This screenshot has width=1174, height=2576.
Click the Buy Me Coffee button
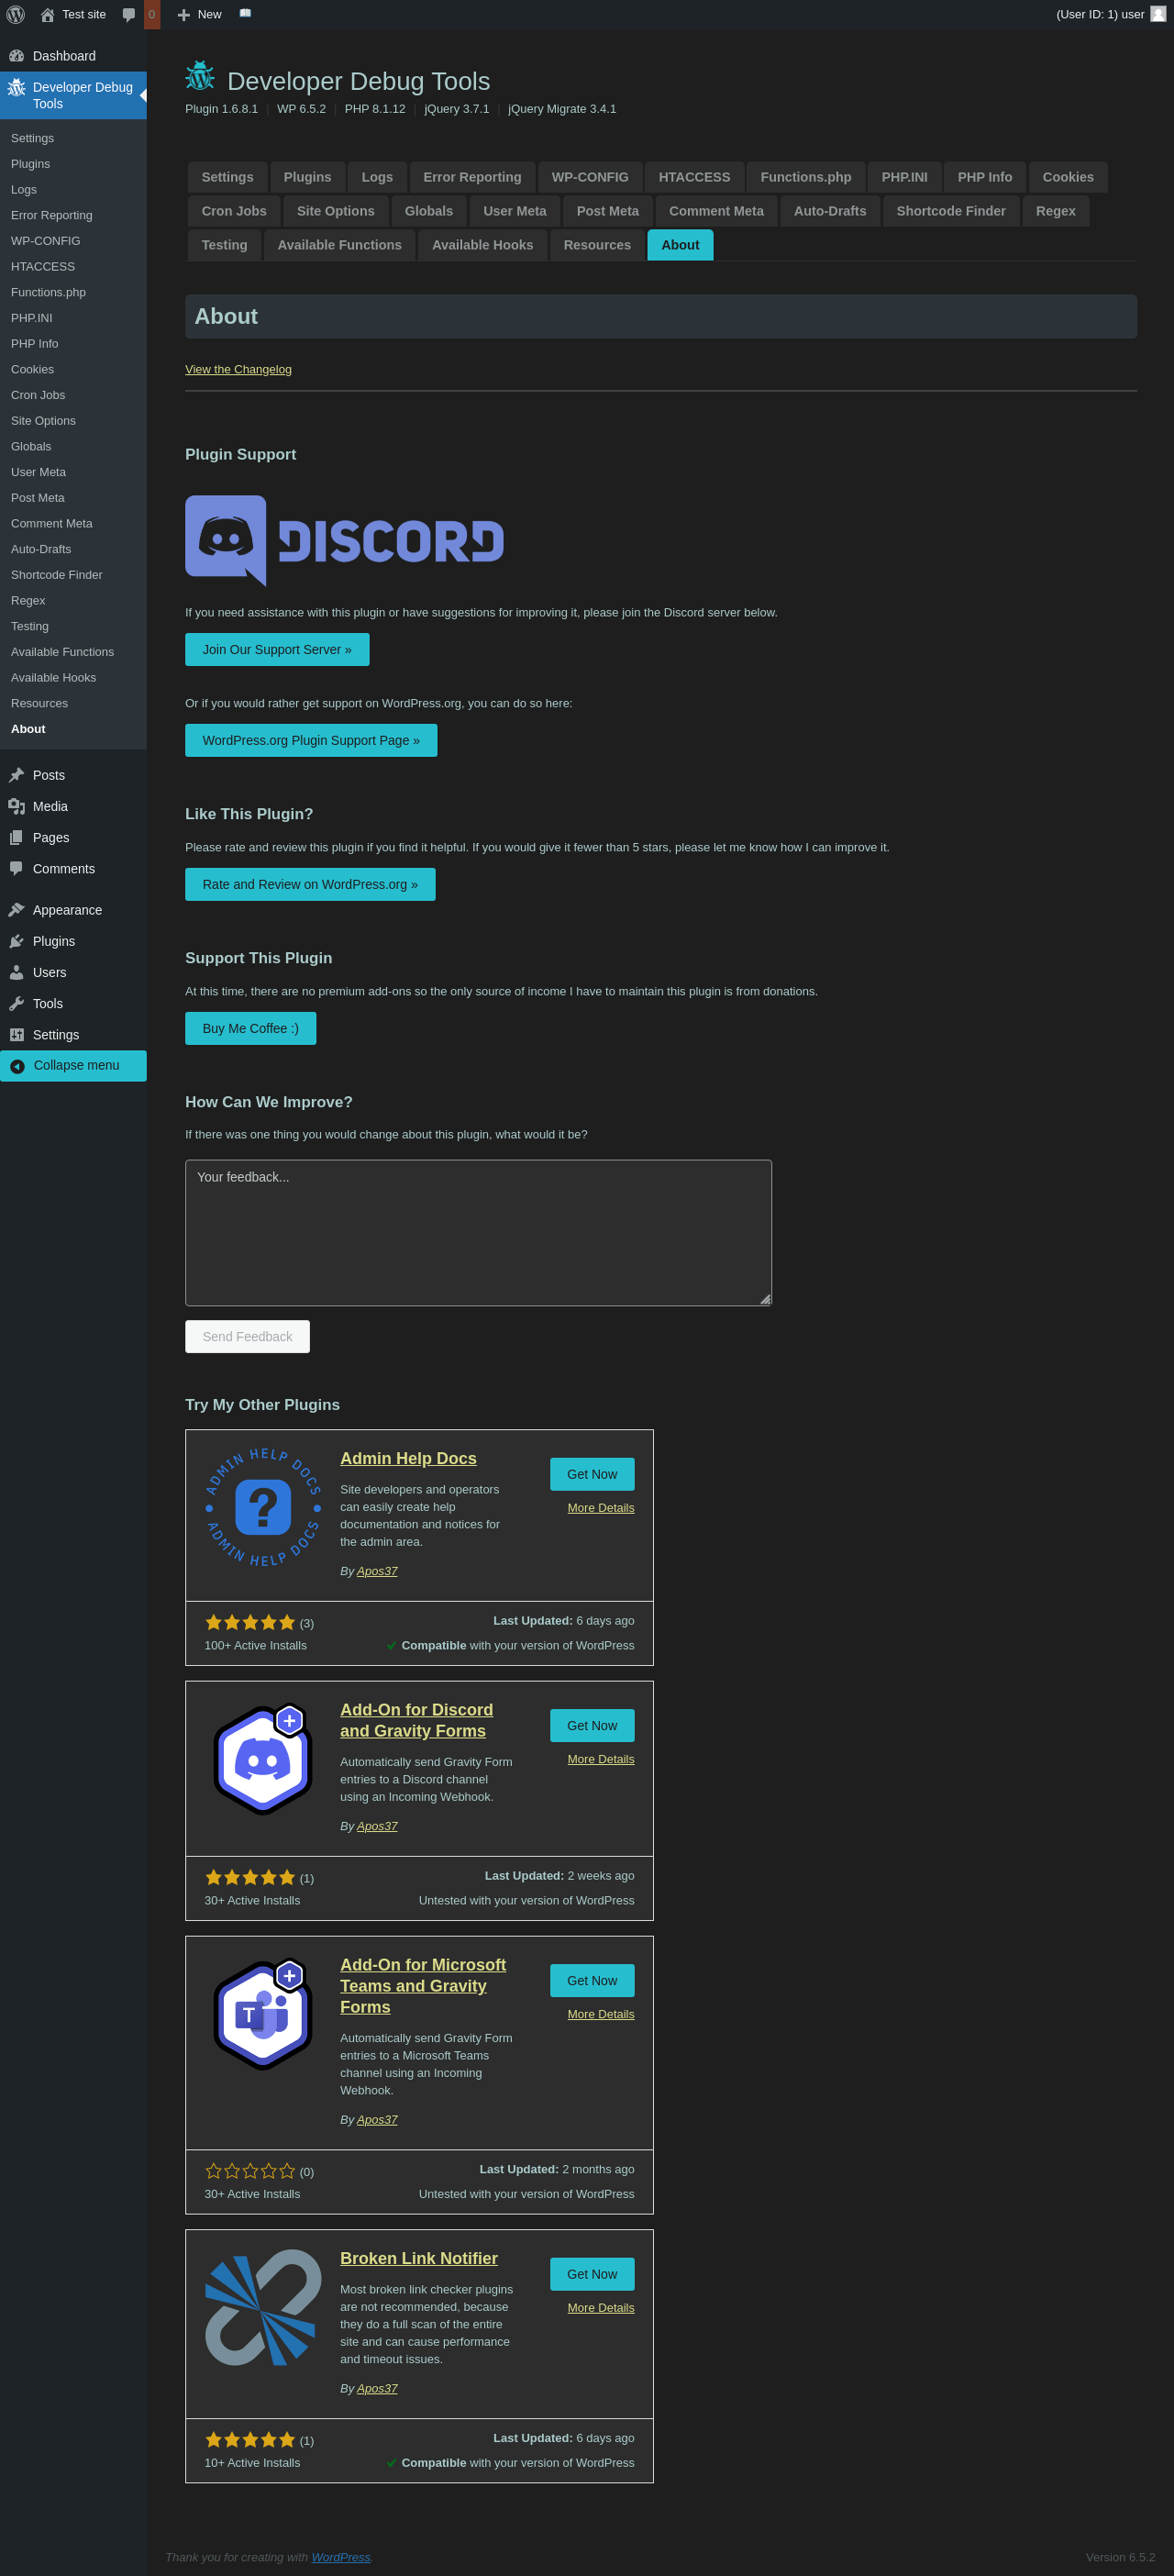[x=250, y=1028]
